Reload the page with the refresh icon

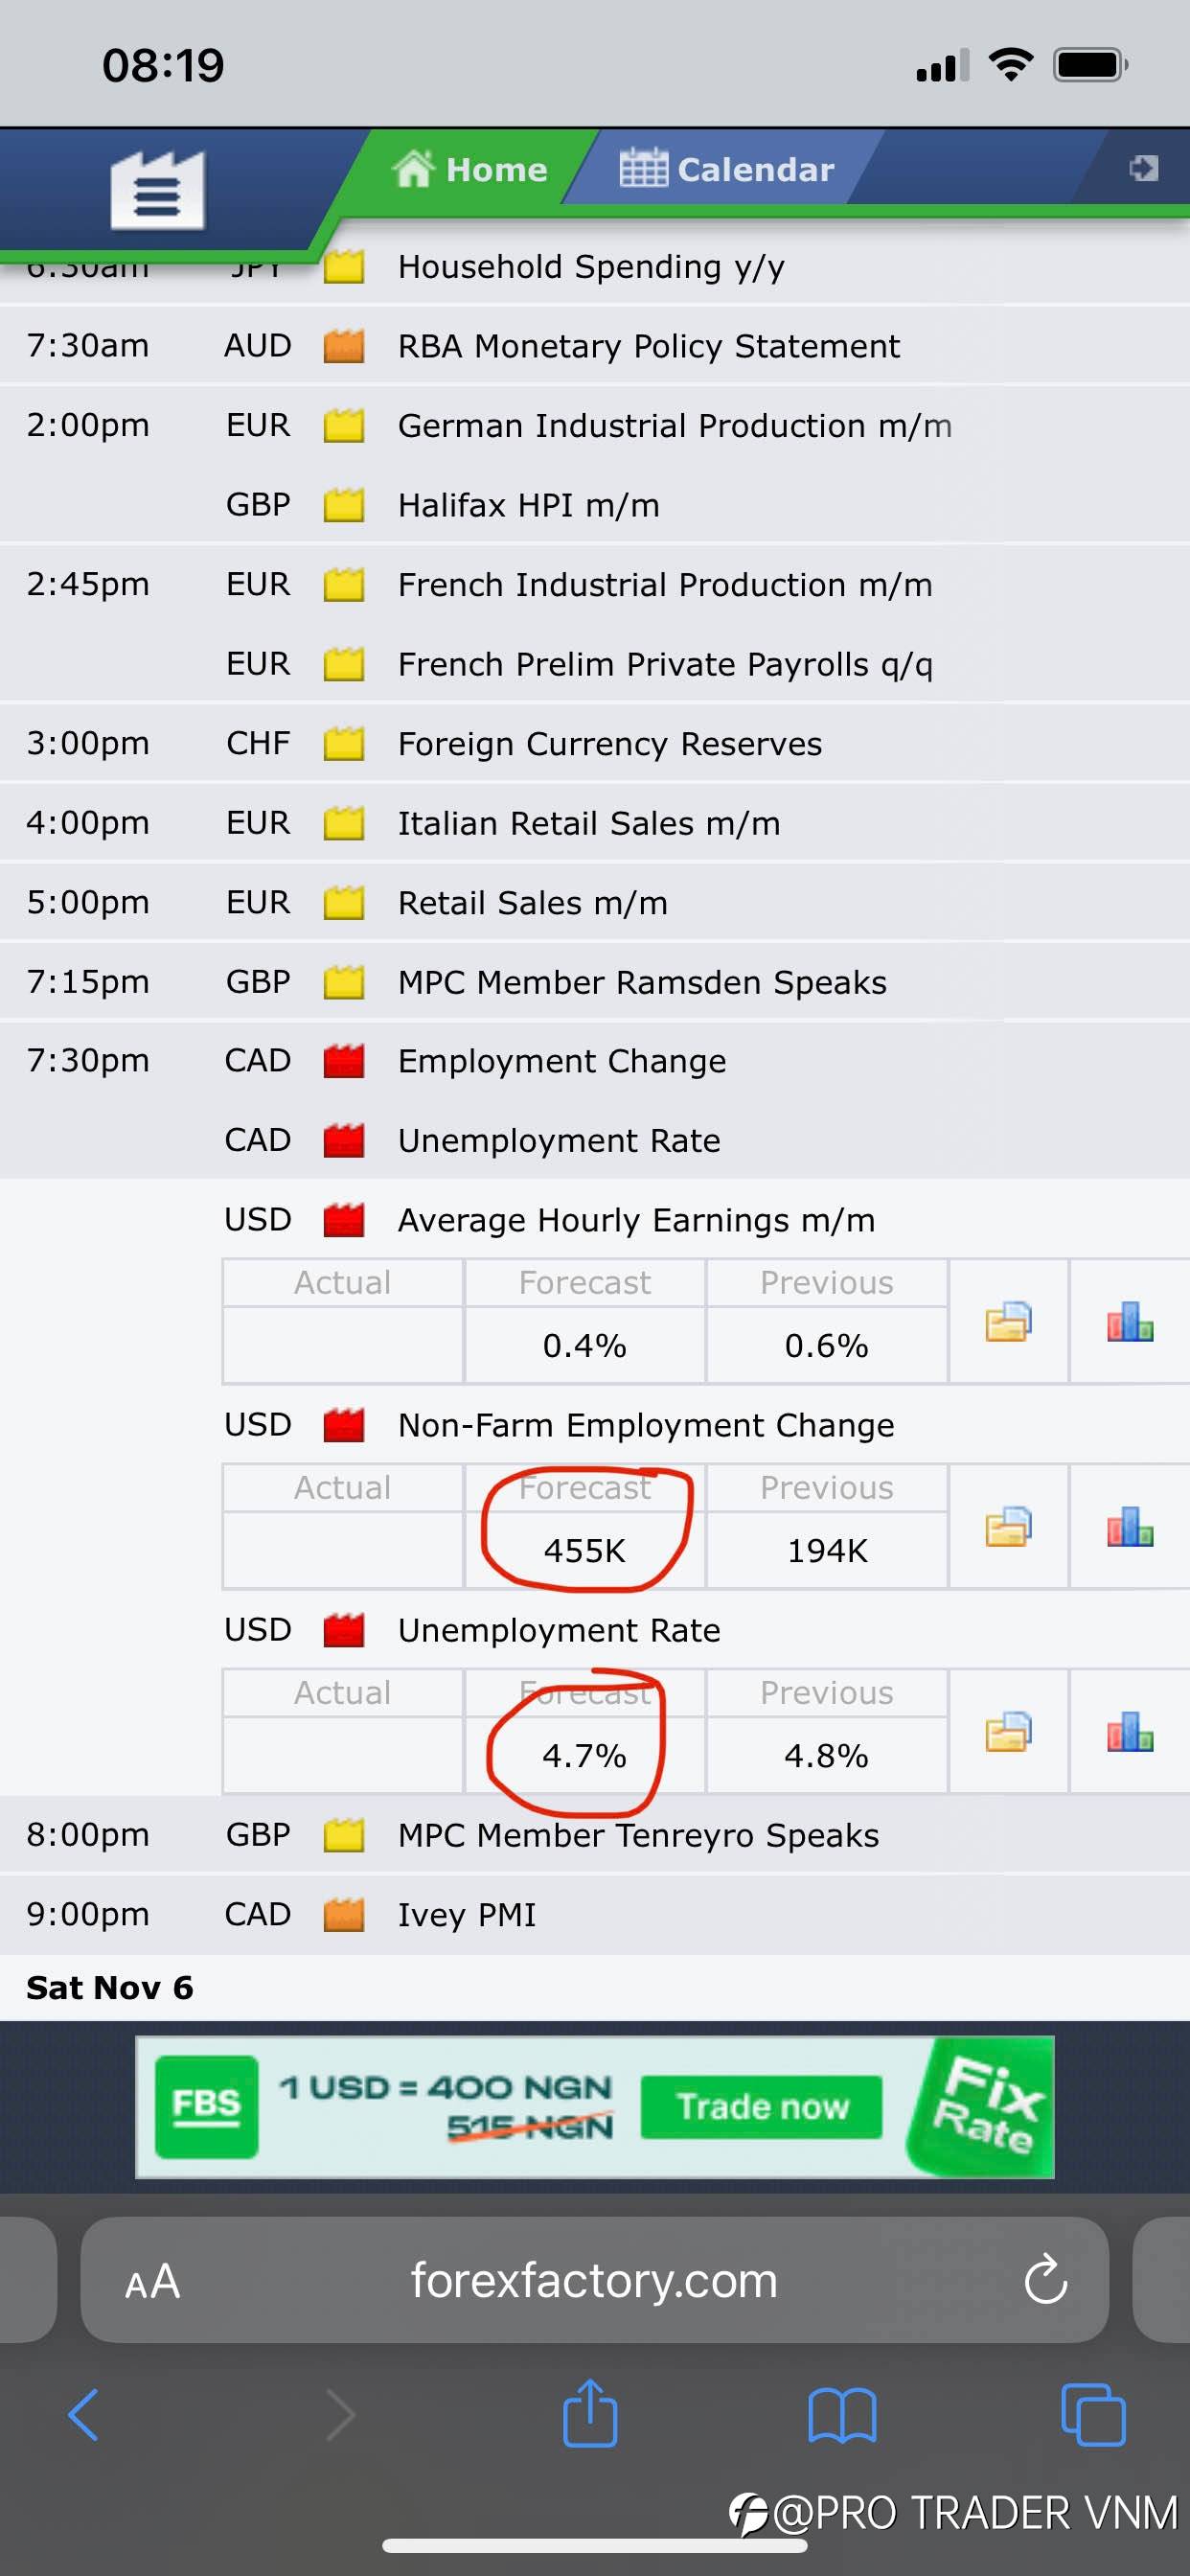tap(1046, 2281)
